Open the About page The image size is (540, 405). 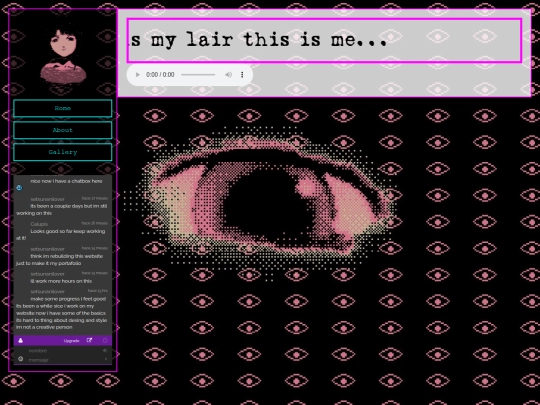coord(63,130)
